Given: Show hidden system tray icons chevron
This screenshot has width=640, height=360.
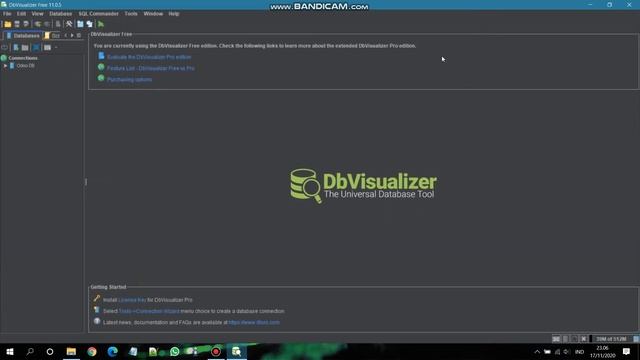Looking at the screenshot, I should pos(537,351).
